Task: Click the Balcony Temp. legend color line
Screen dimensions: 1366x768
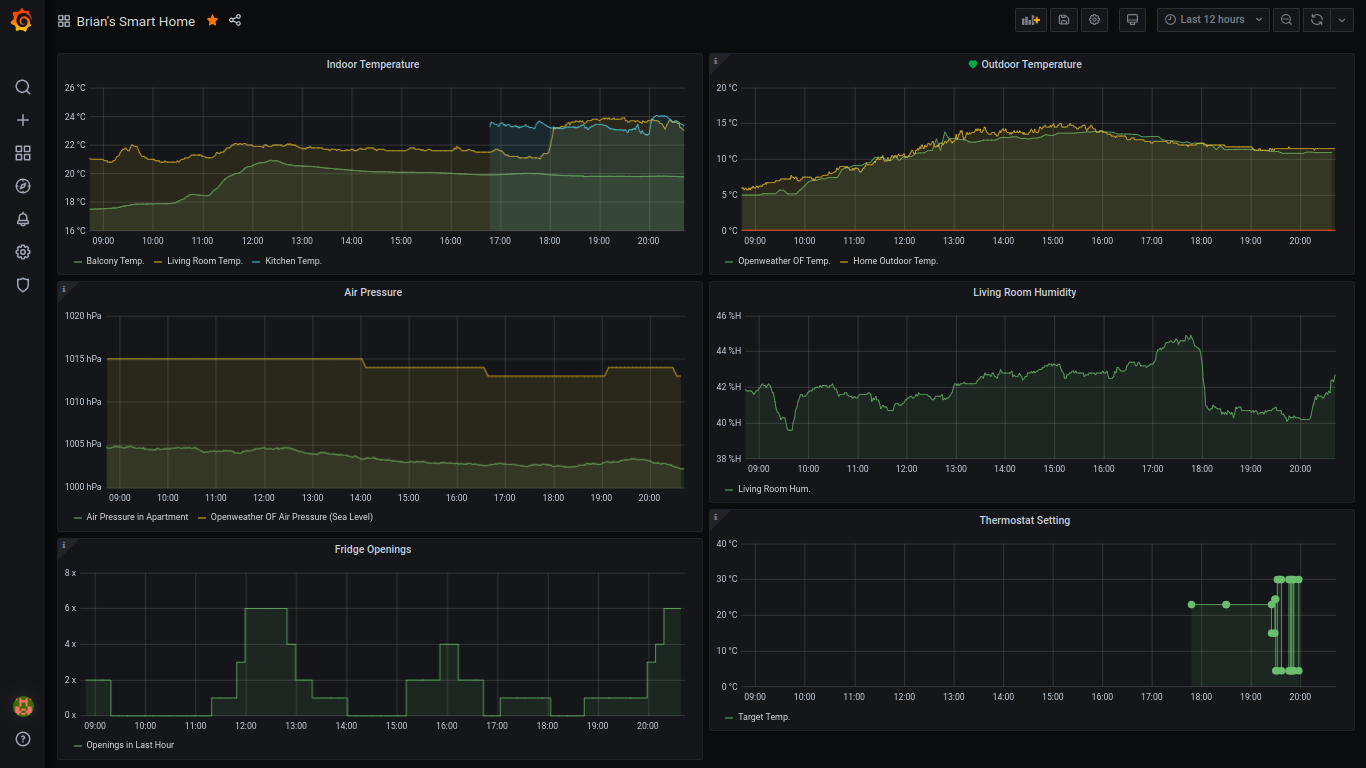Action: point(78,261)
